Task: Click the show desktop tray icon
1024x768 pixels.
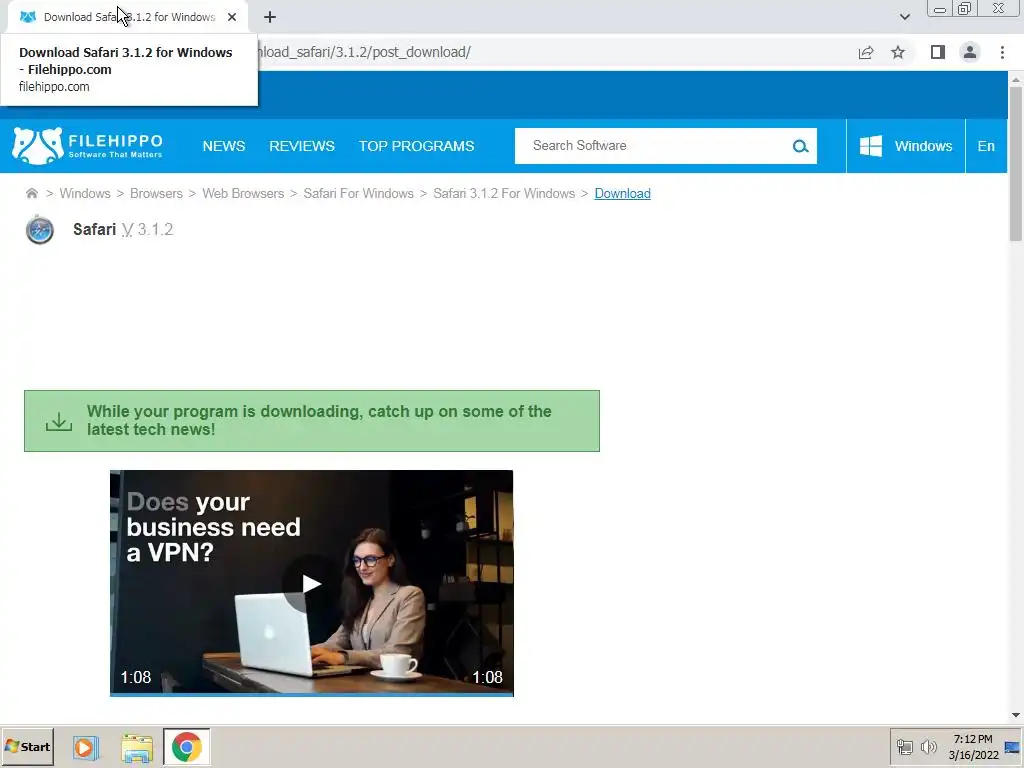Action: point(1013,747)
